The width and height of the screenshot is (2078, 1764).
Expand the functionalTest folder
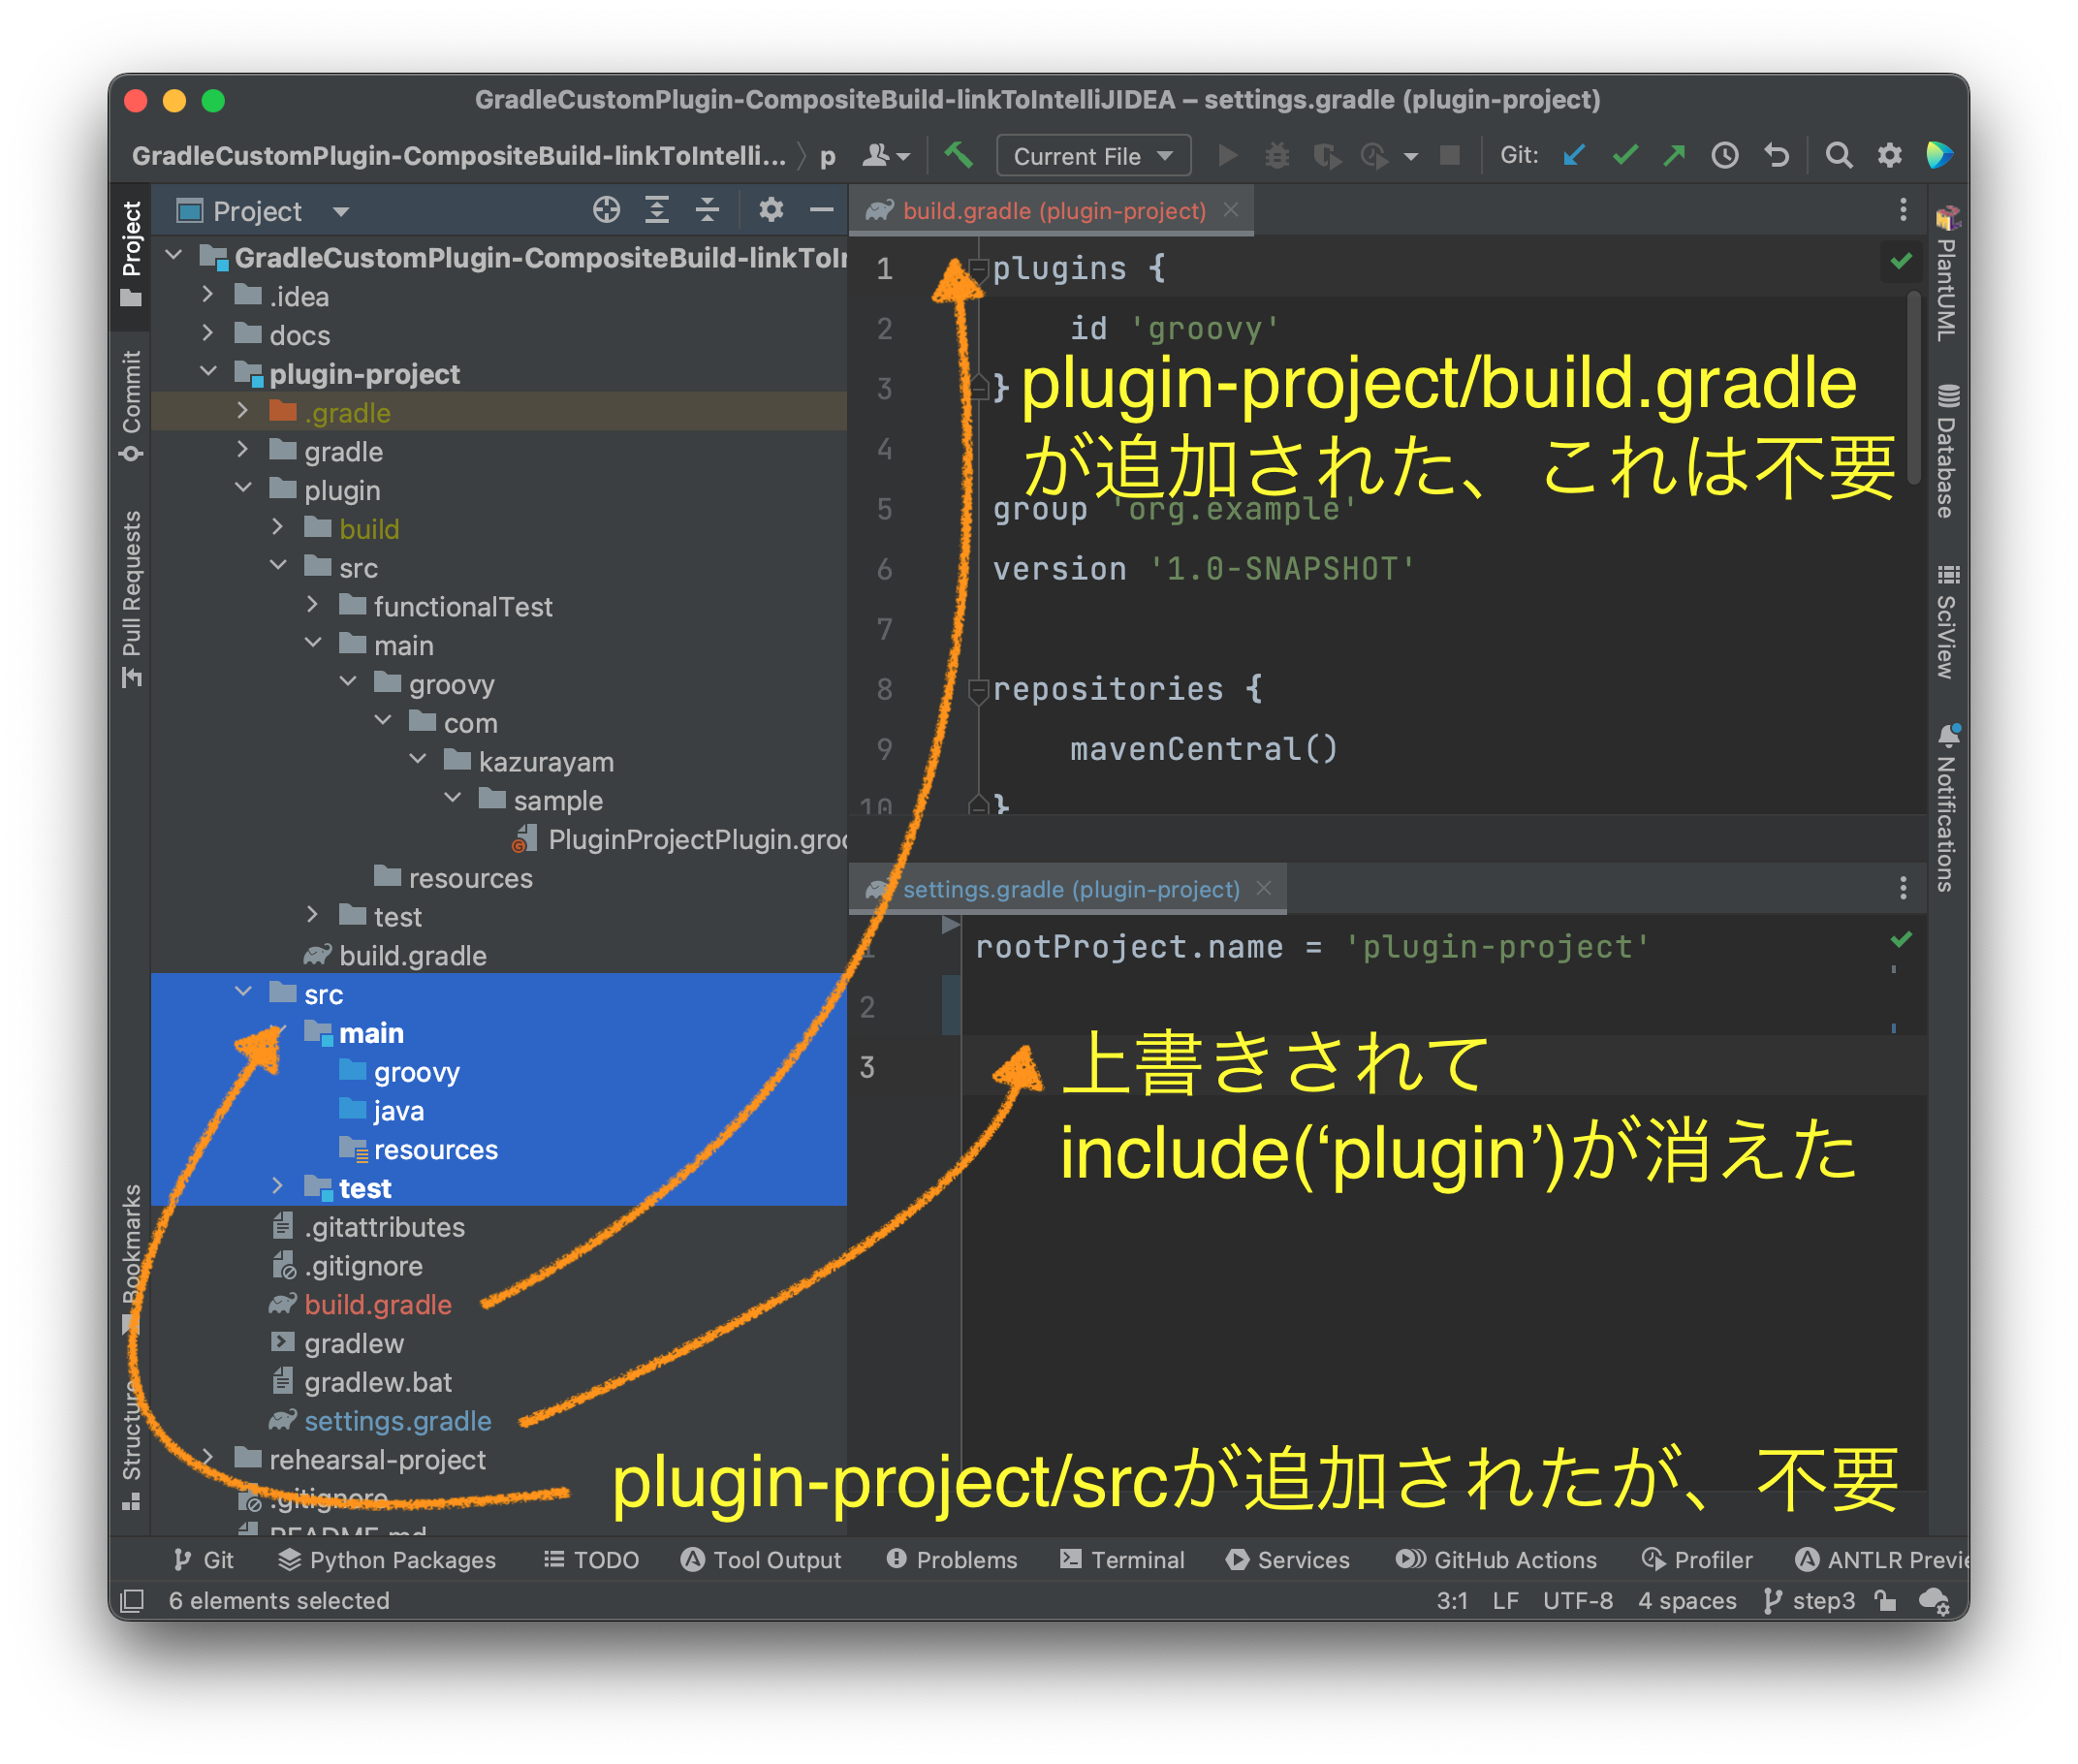click(x=312, y=605)
